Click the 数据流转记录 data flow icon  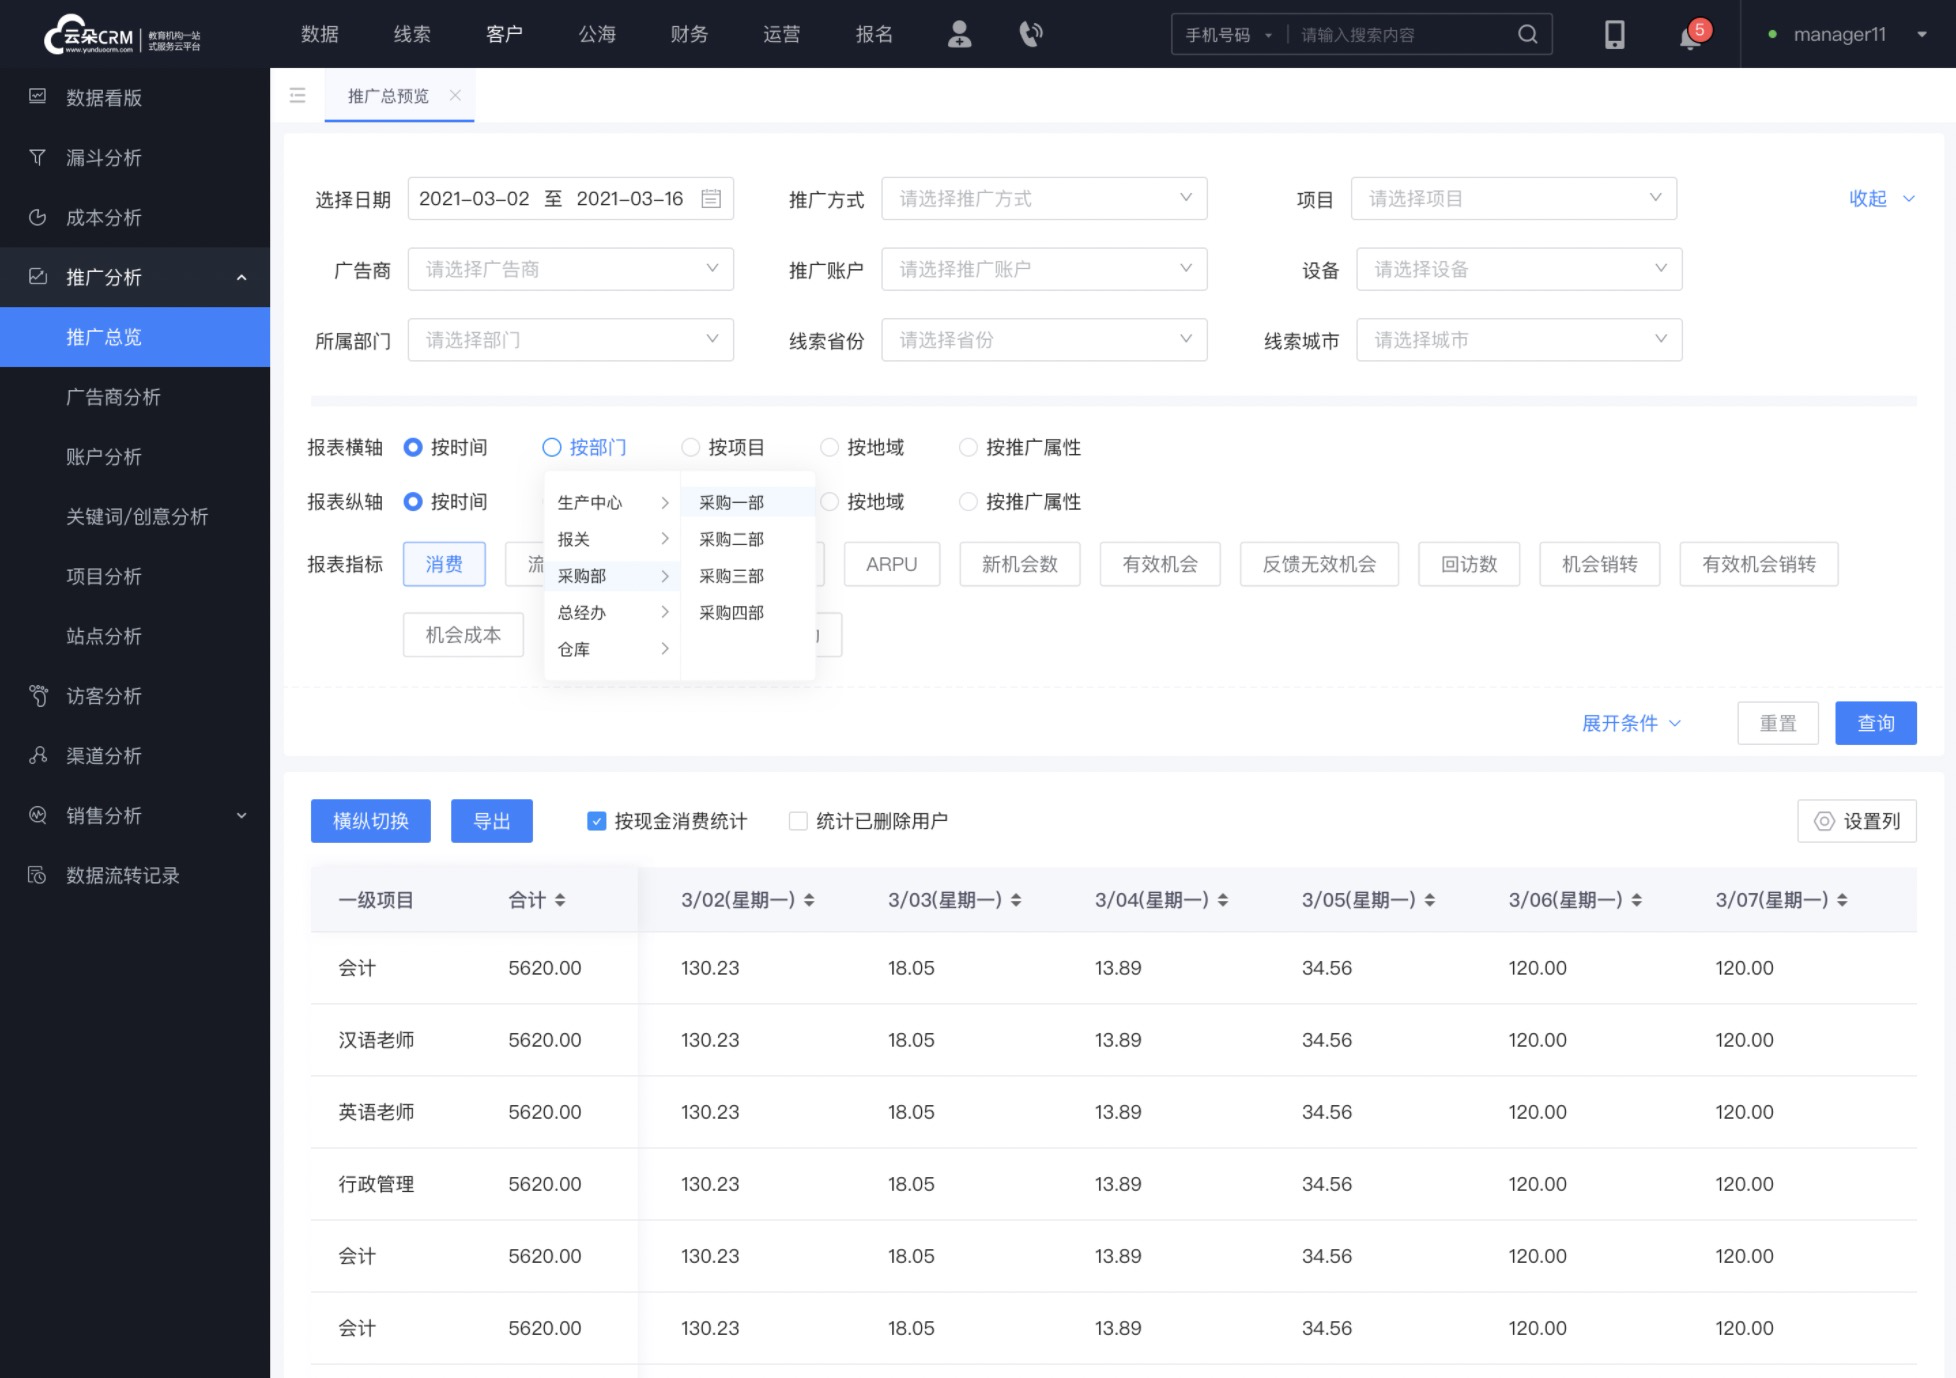[37, 874]
